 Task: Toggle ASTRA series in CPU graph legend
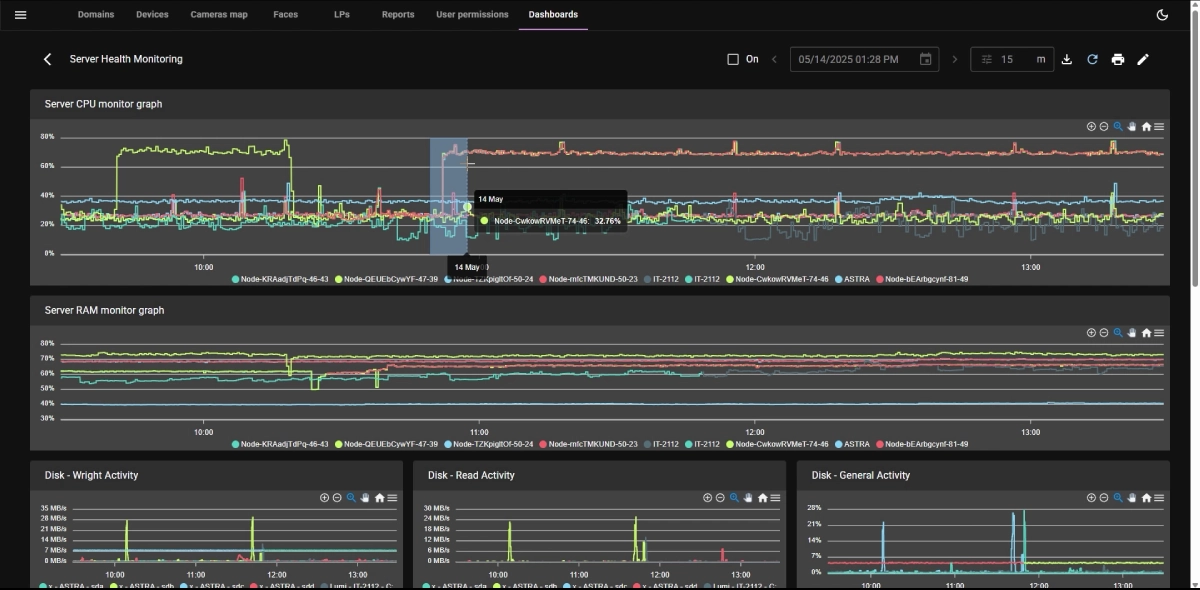coord(856,279)
